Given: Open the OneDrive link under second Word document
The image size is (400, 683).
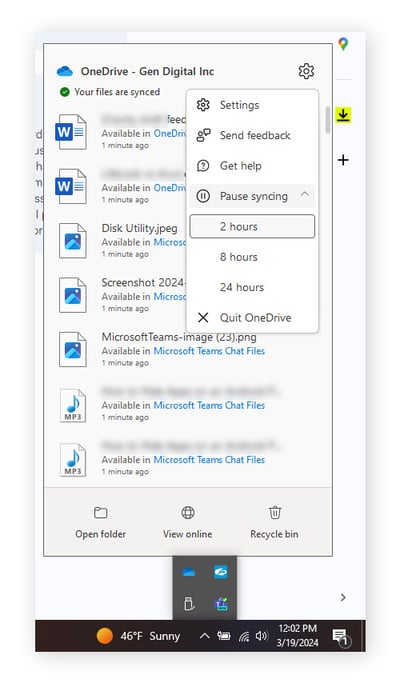Looking at the screenshot, I should pos(170,188).
